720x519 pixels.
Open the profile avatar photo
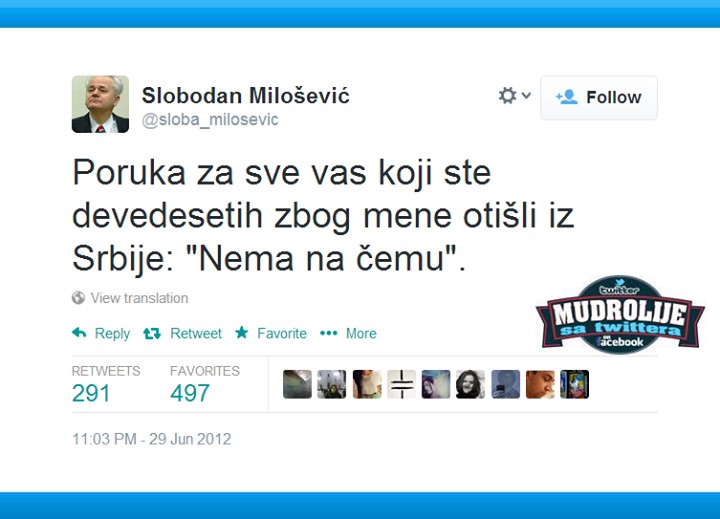pyautogui.click(x=100, y=104)
